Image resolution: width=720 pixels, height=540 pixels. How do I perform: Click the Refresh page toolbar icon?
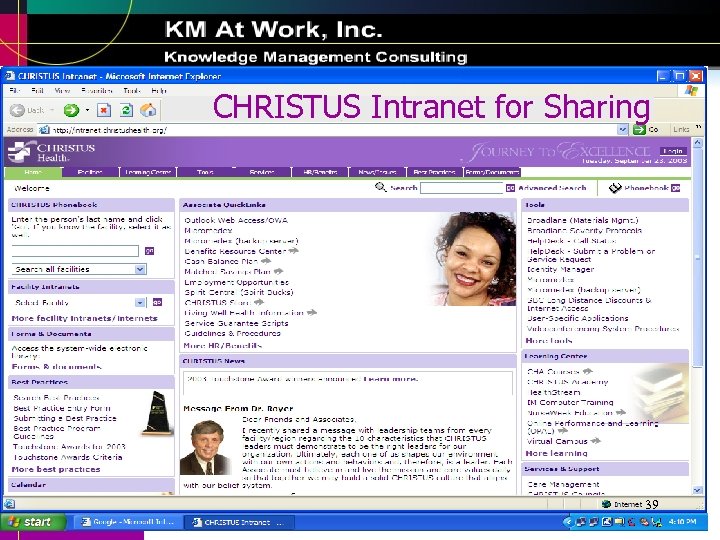(x=126, y=110)
